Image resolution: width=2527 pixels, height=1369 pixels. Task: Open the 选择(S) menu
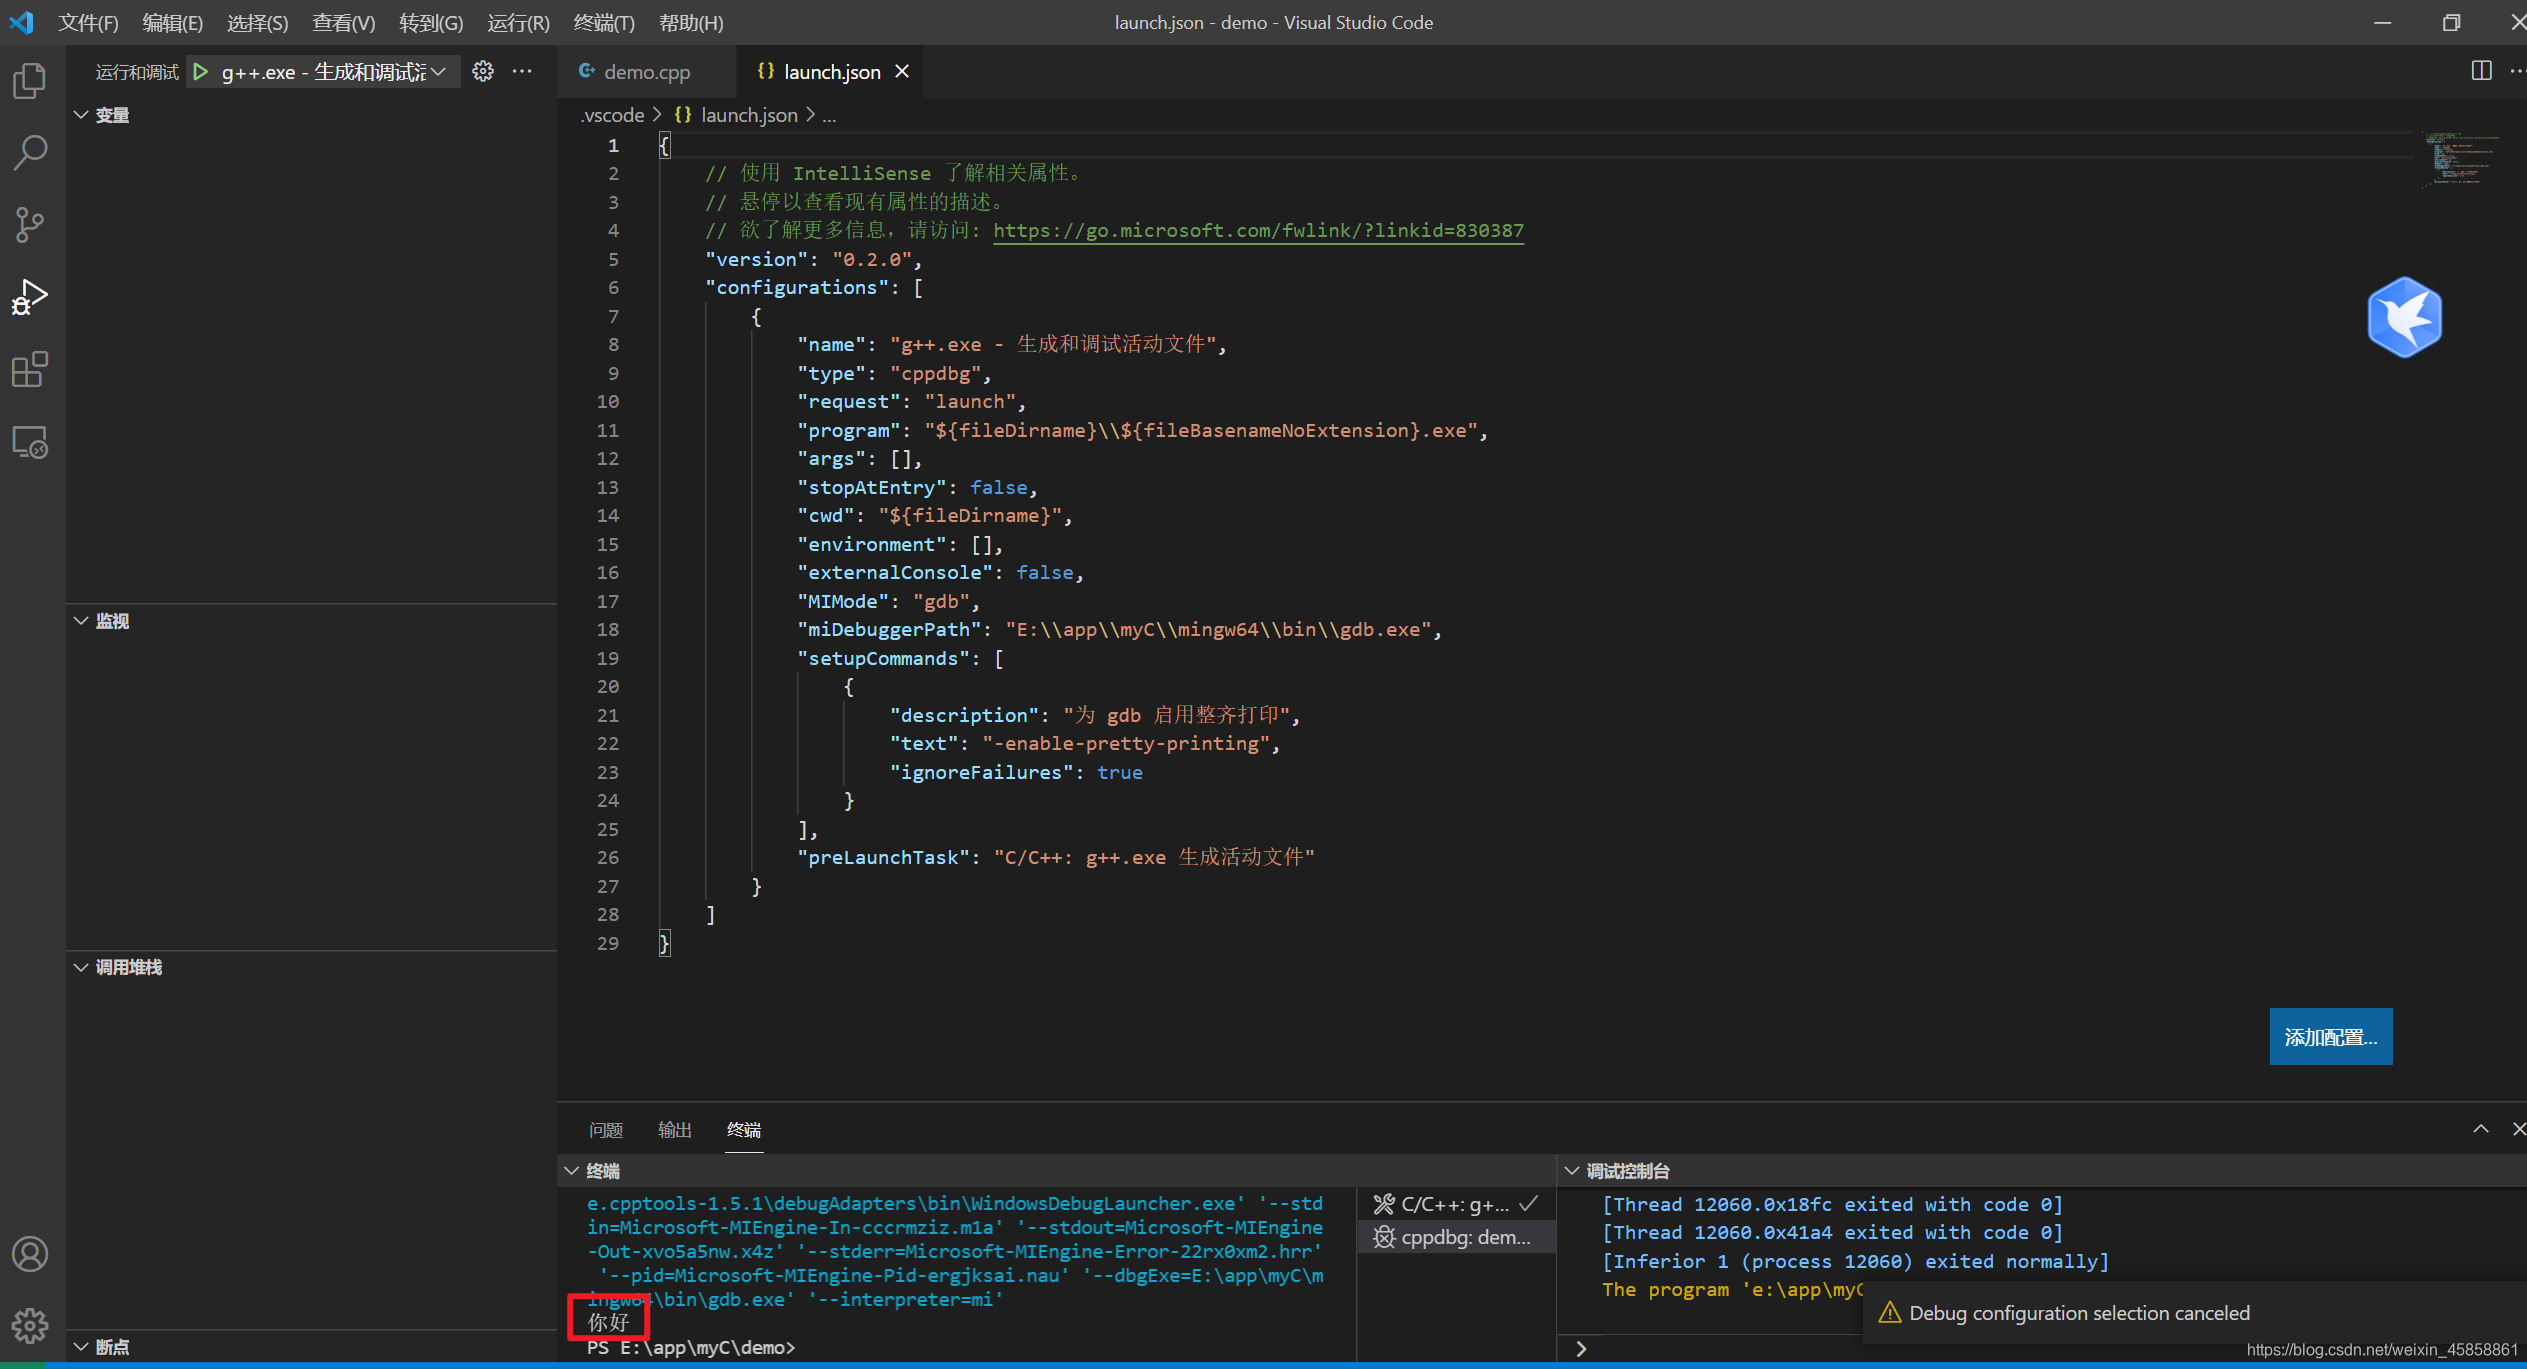[x=257, y=22]
